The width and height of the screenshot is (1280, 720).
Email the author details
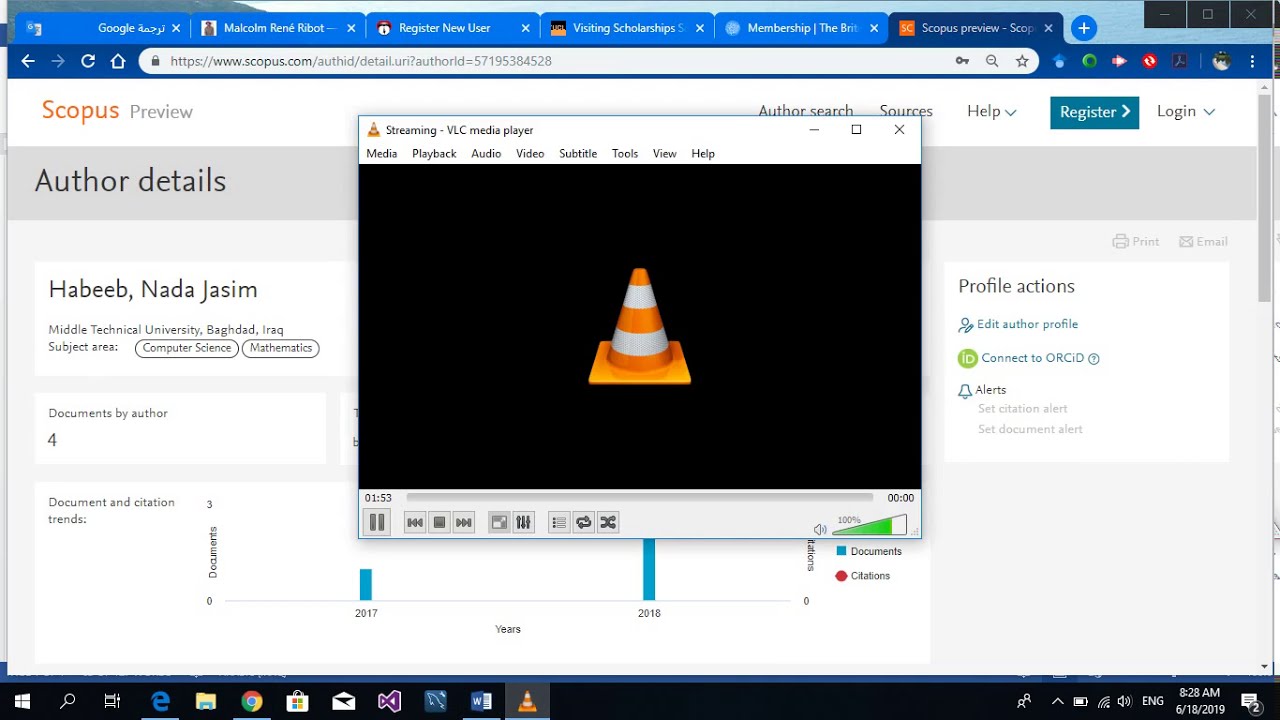pyautogui.click(x=1203, y=241)
